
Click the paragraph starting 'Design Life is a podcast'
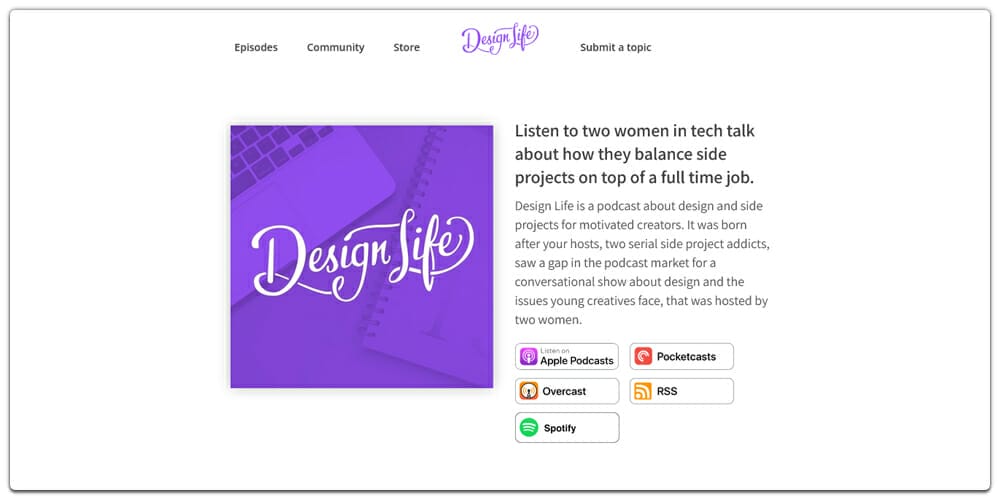641,263
